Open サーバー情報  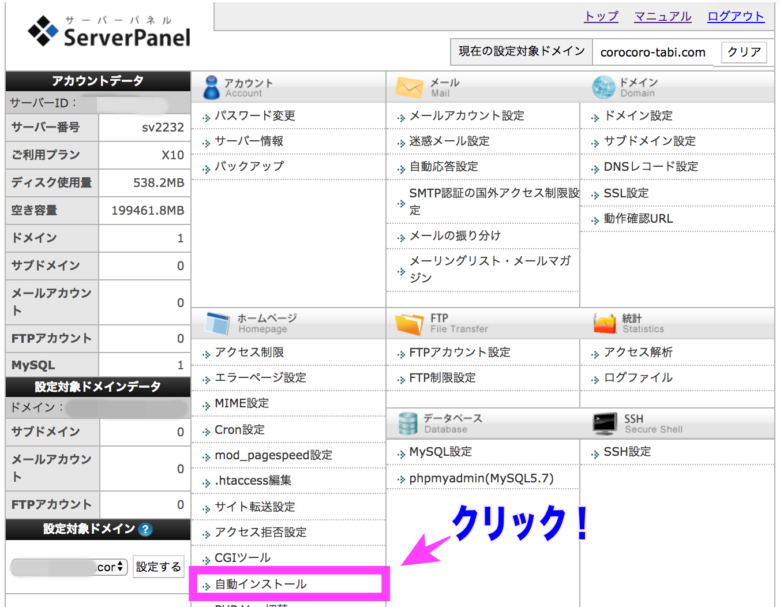[249, 141]
